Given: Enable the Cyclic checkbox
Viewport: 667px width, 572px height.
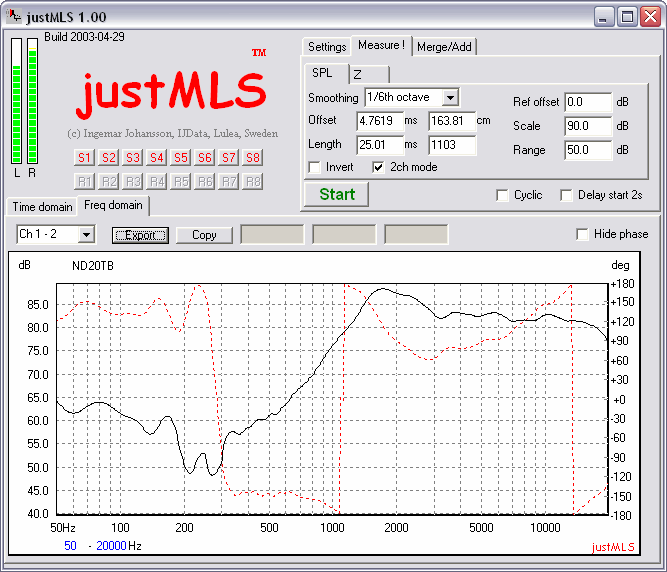Looking at the screenshot, I should point(502,195).
